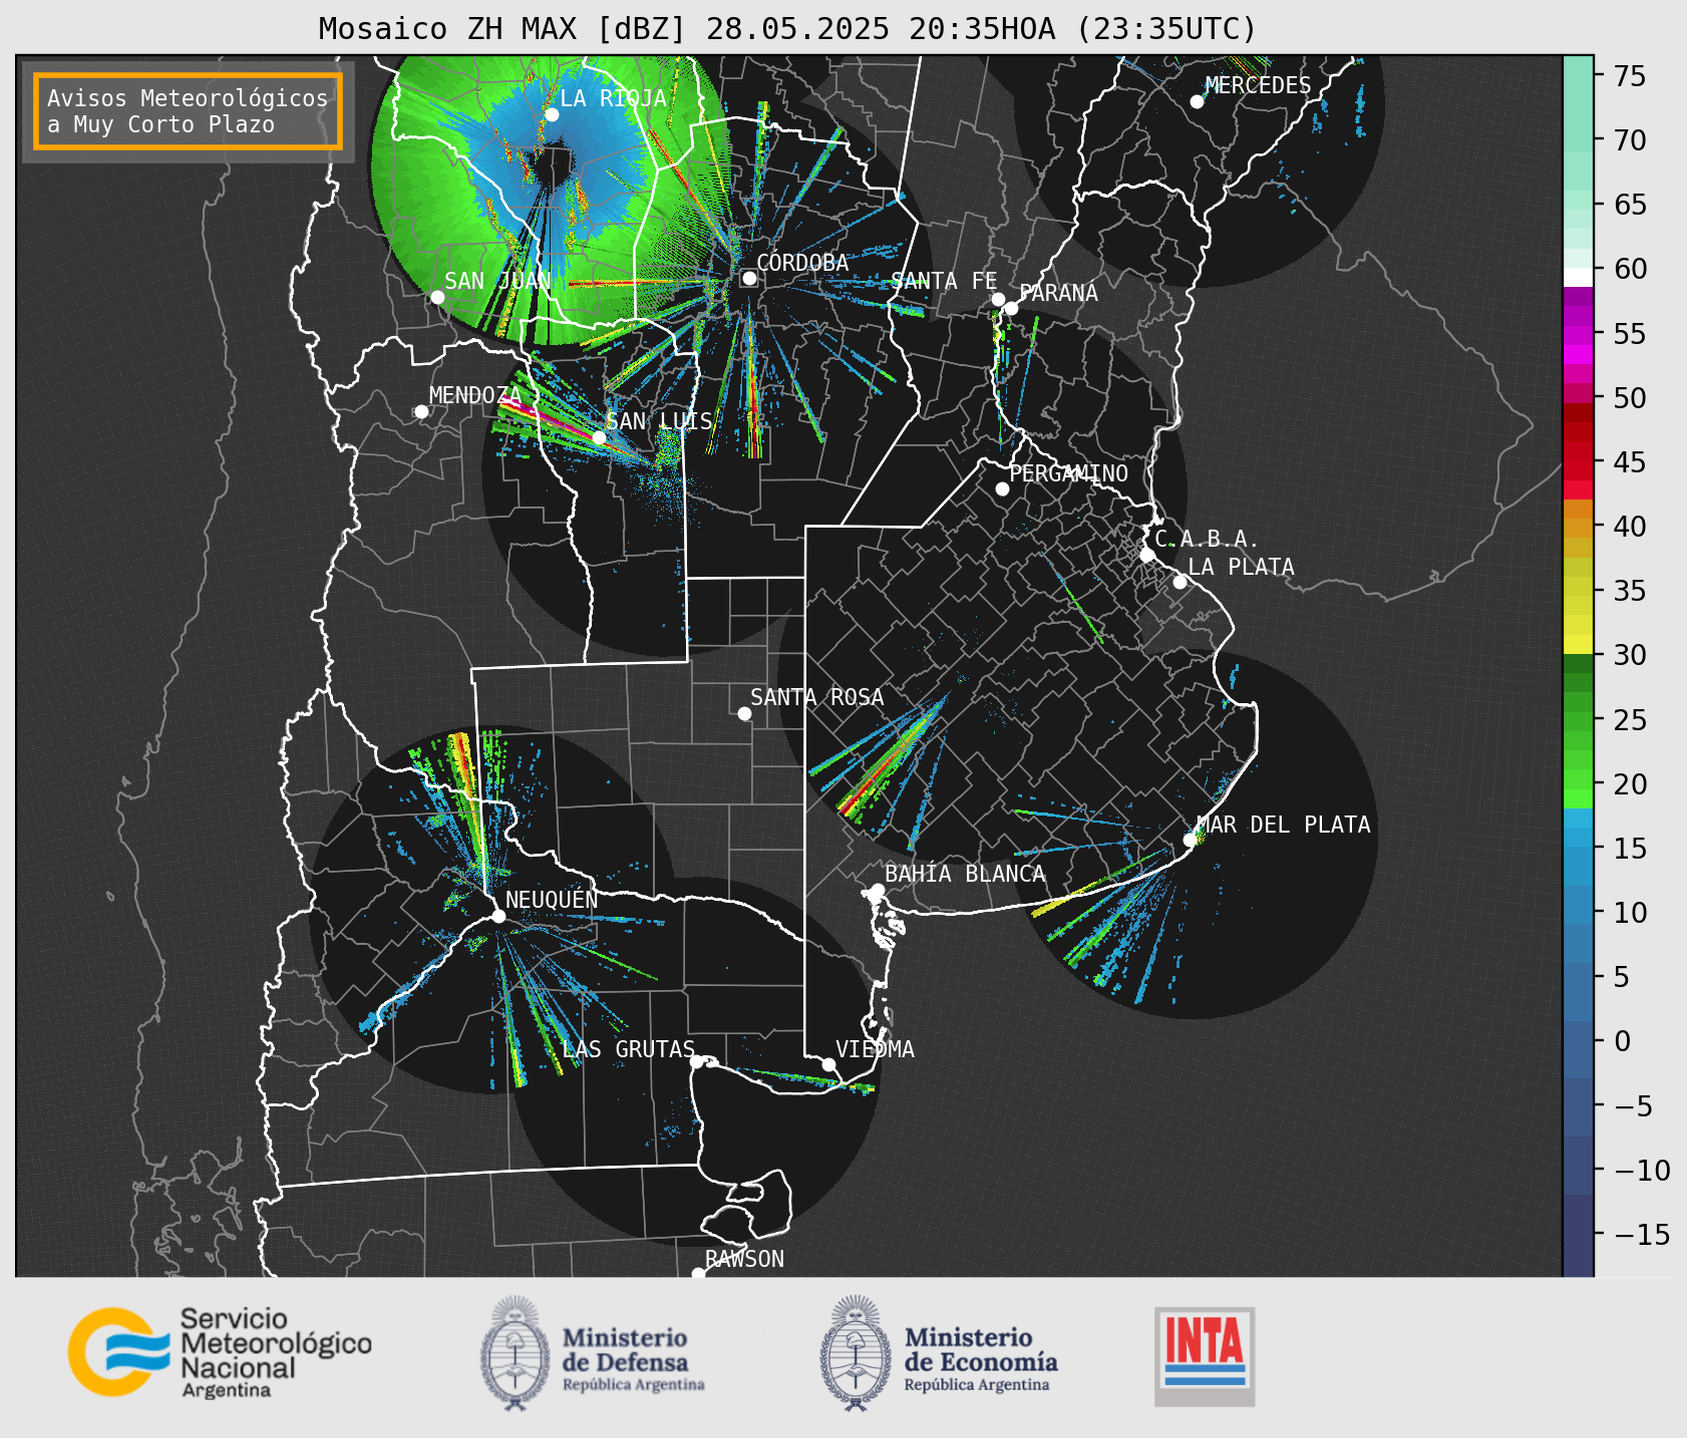Click the green 25 dBZ band on color scale
1687x1438 pixels.
[1578, 720]
